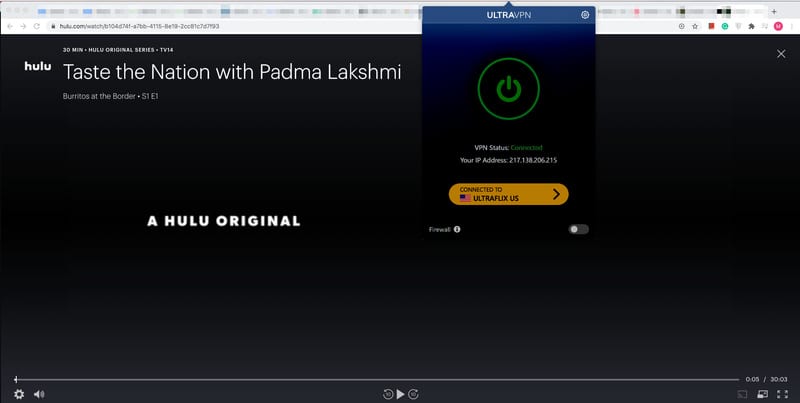Screen dimensions: 800x403
Task: Click the Connected VPN status text
Action: point(527,148)
